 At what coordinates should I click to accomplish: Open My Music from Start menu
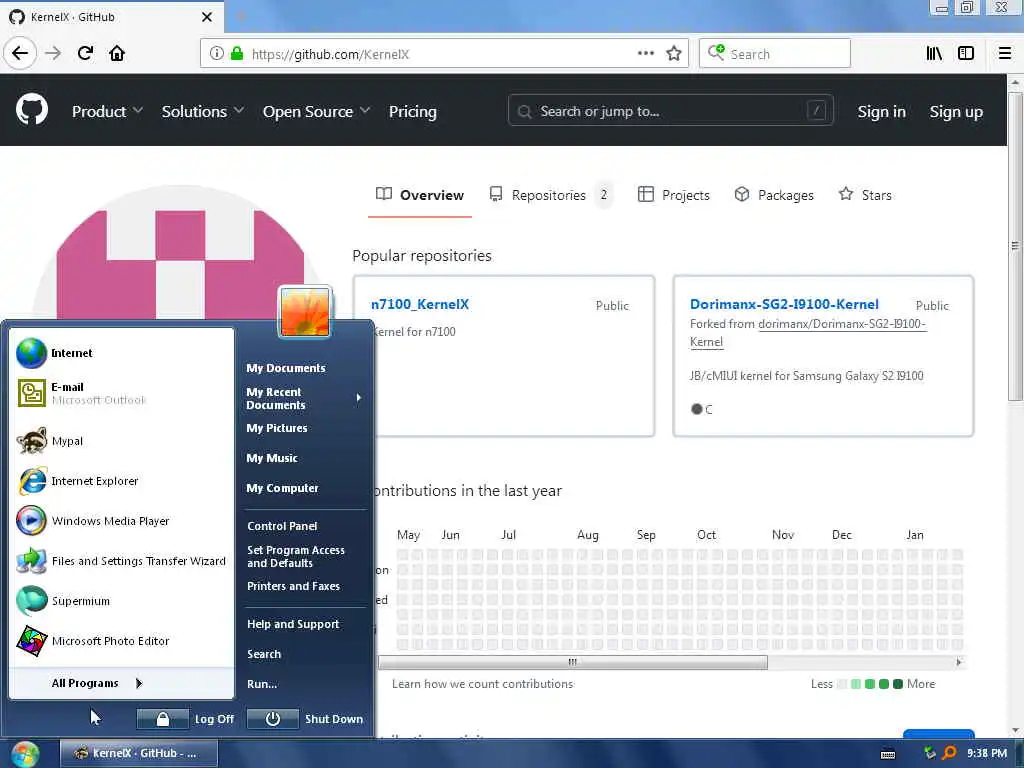pyautogui.click(x=272, y=458)
